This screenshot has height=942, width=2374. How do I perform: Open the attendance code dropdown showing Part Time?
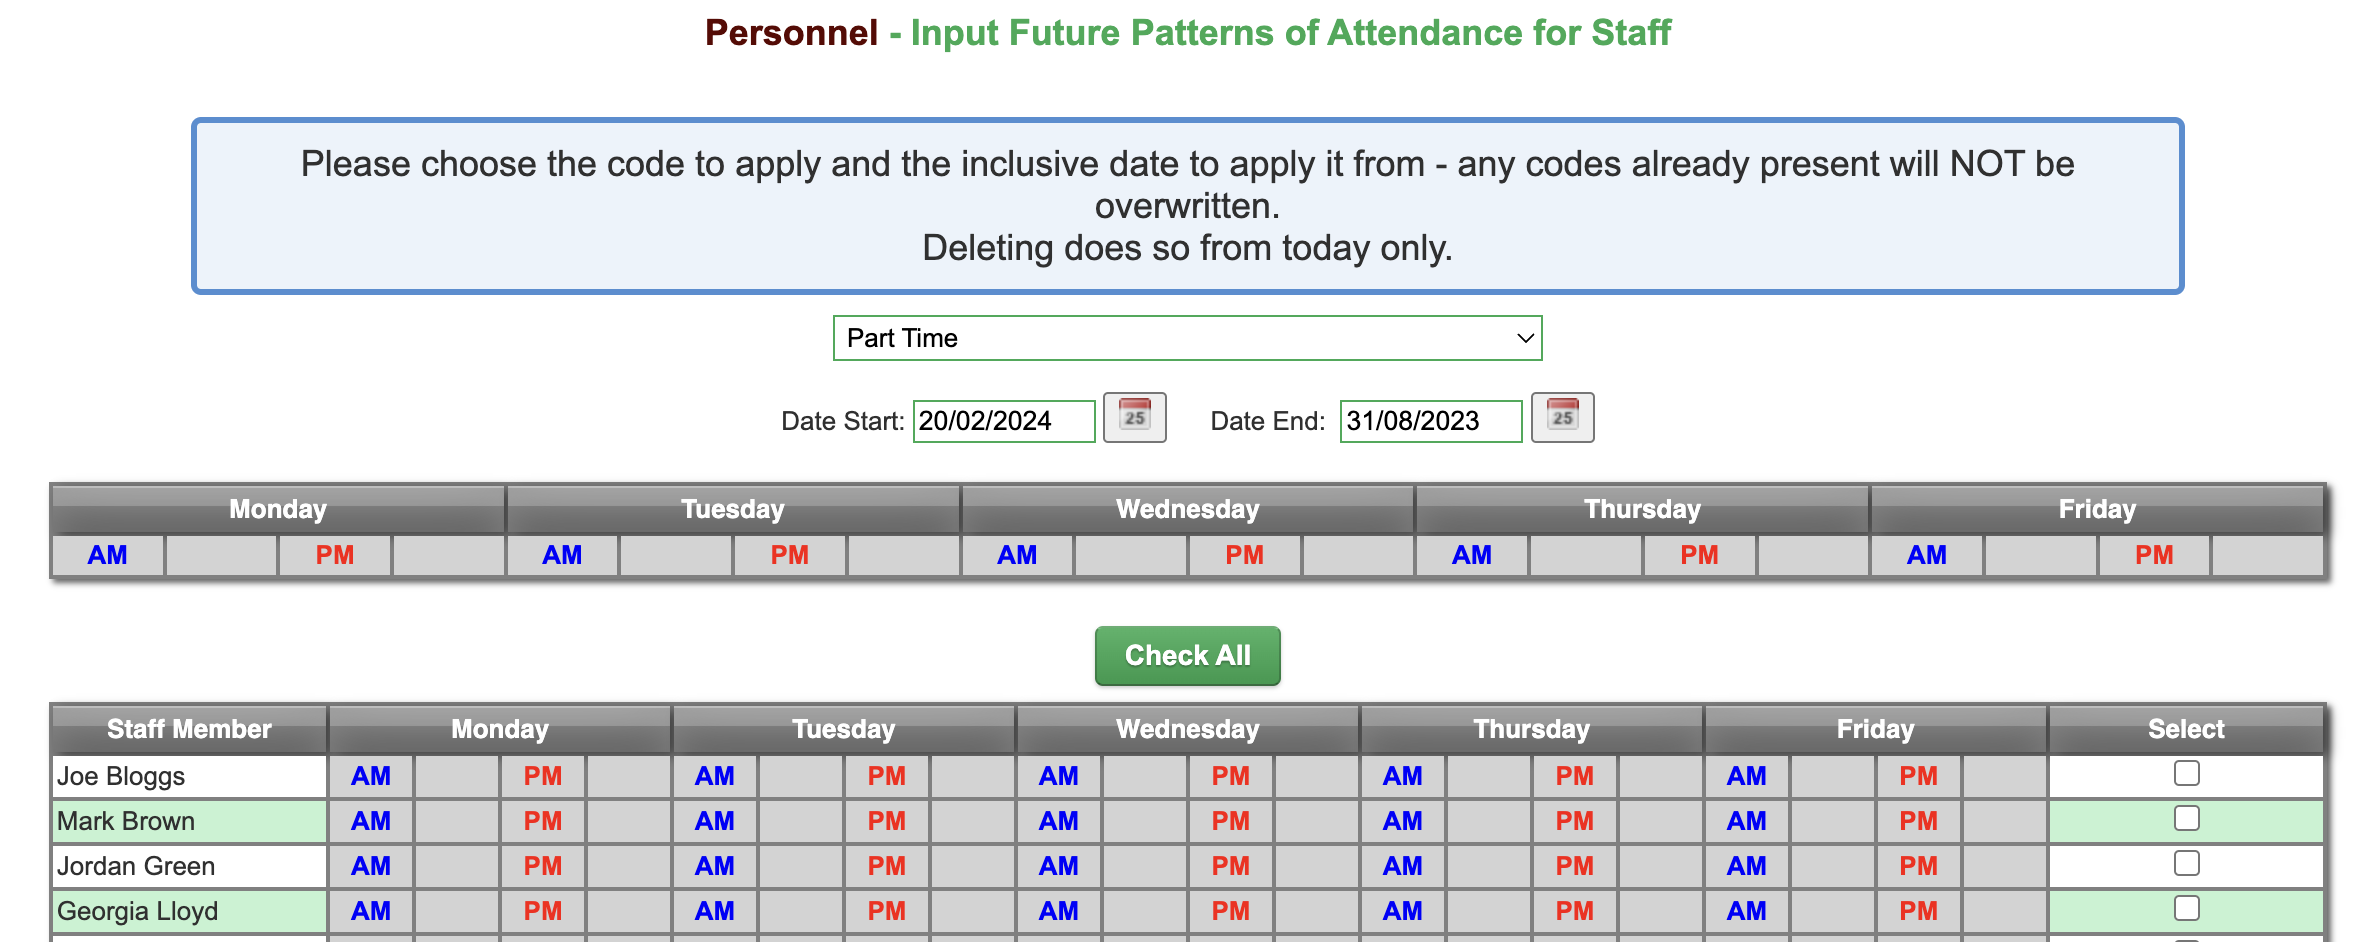pos(1187,338)
